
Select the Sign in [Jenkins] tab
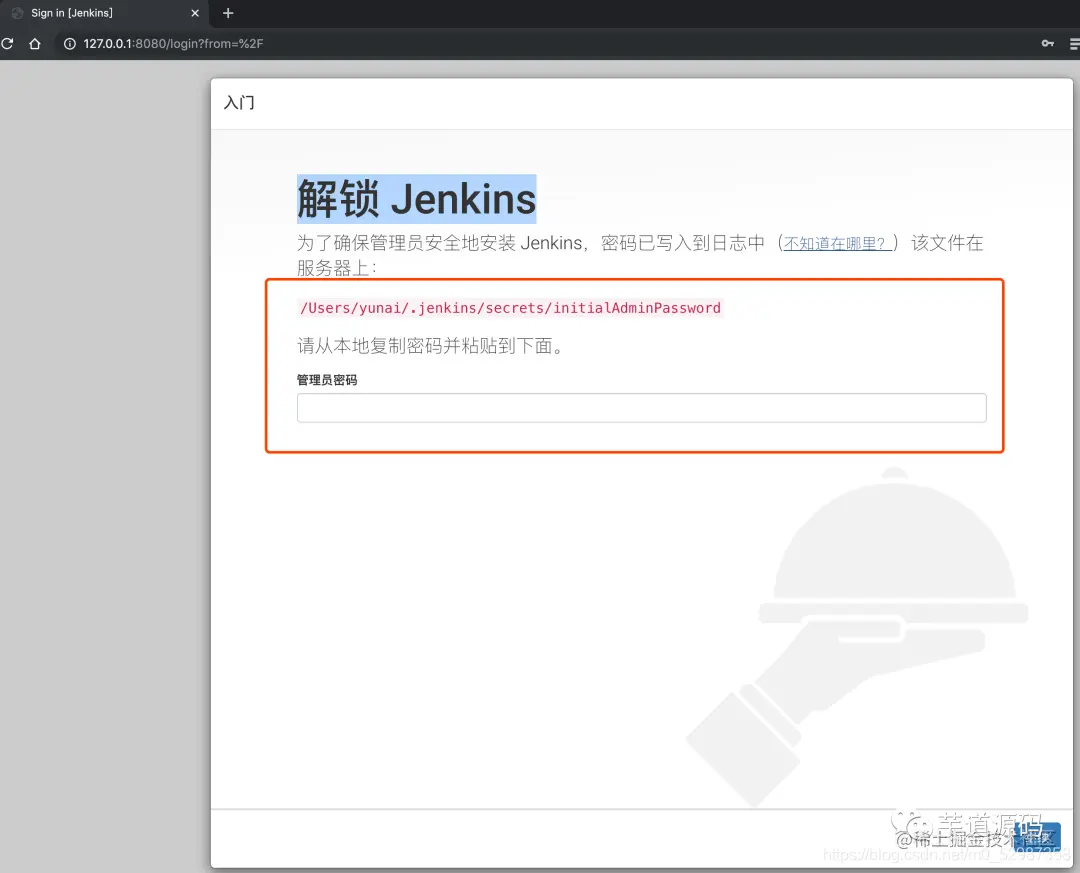point(103,13)
